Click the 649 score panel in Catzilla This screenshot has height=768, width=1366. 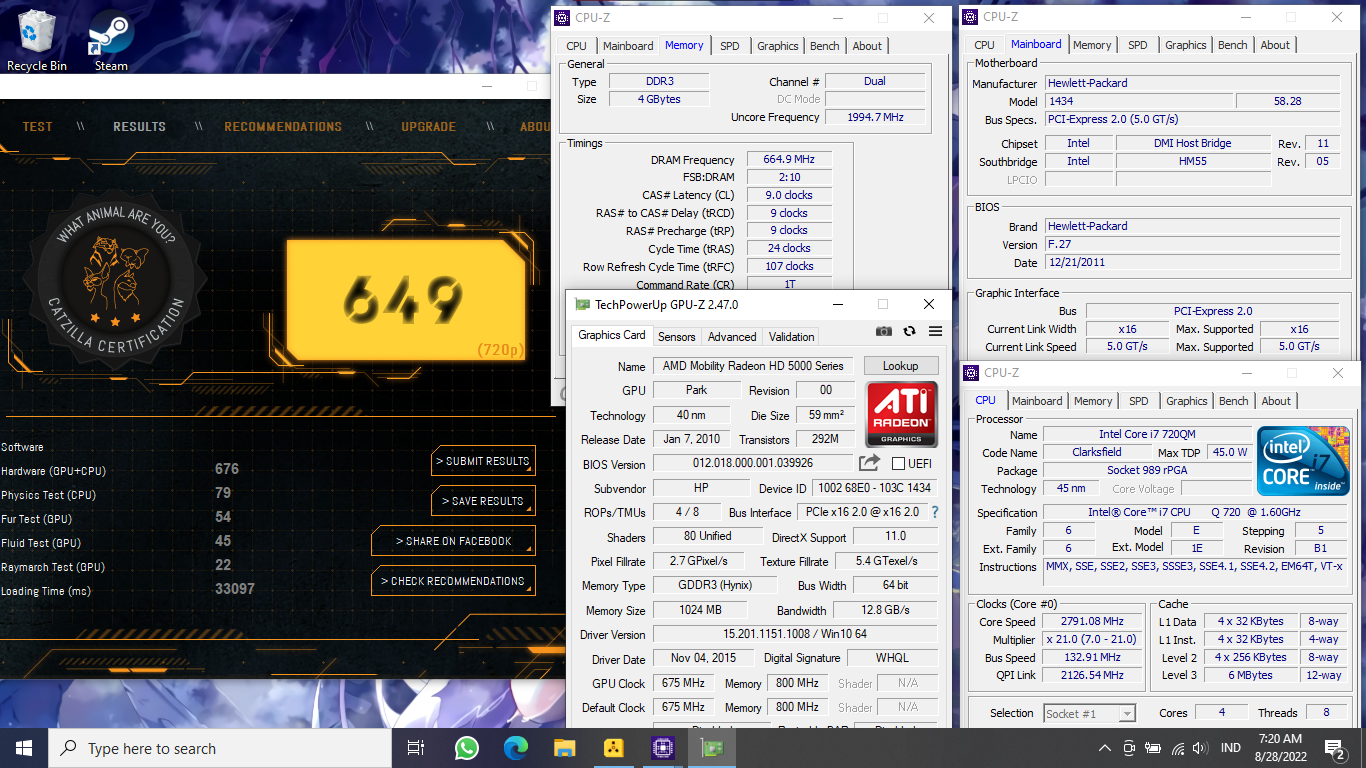pyautogui.click(x=405, y=299)
